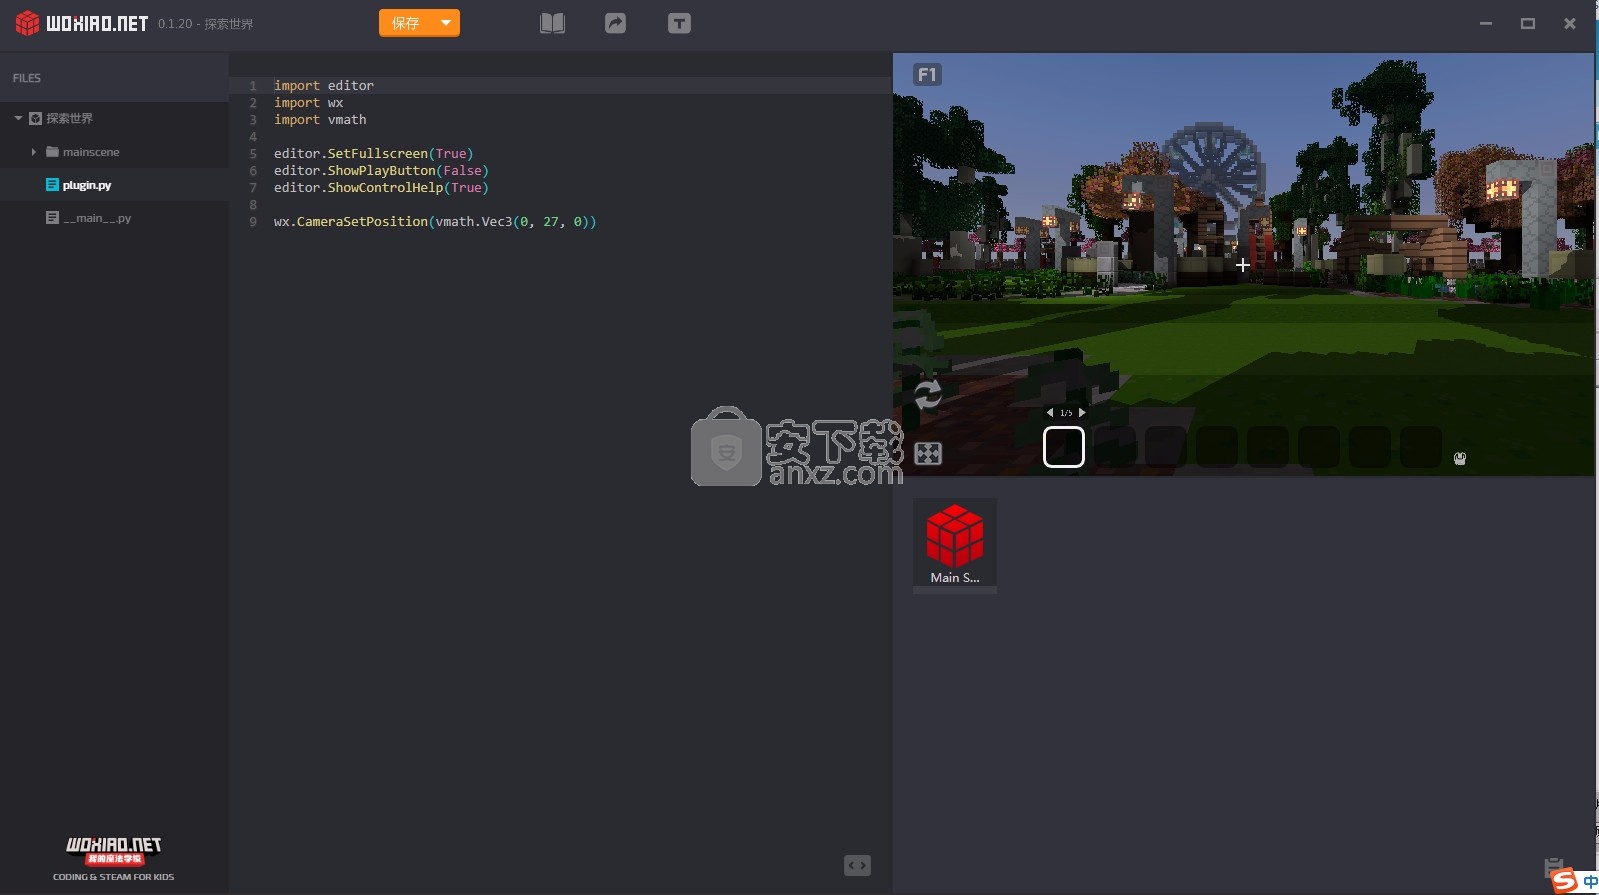This screenshot has width=1599, height=895.
Task: Click the Sogou input method tray icon
Action: coord(1566,881)
